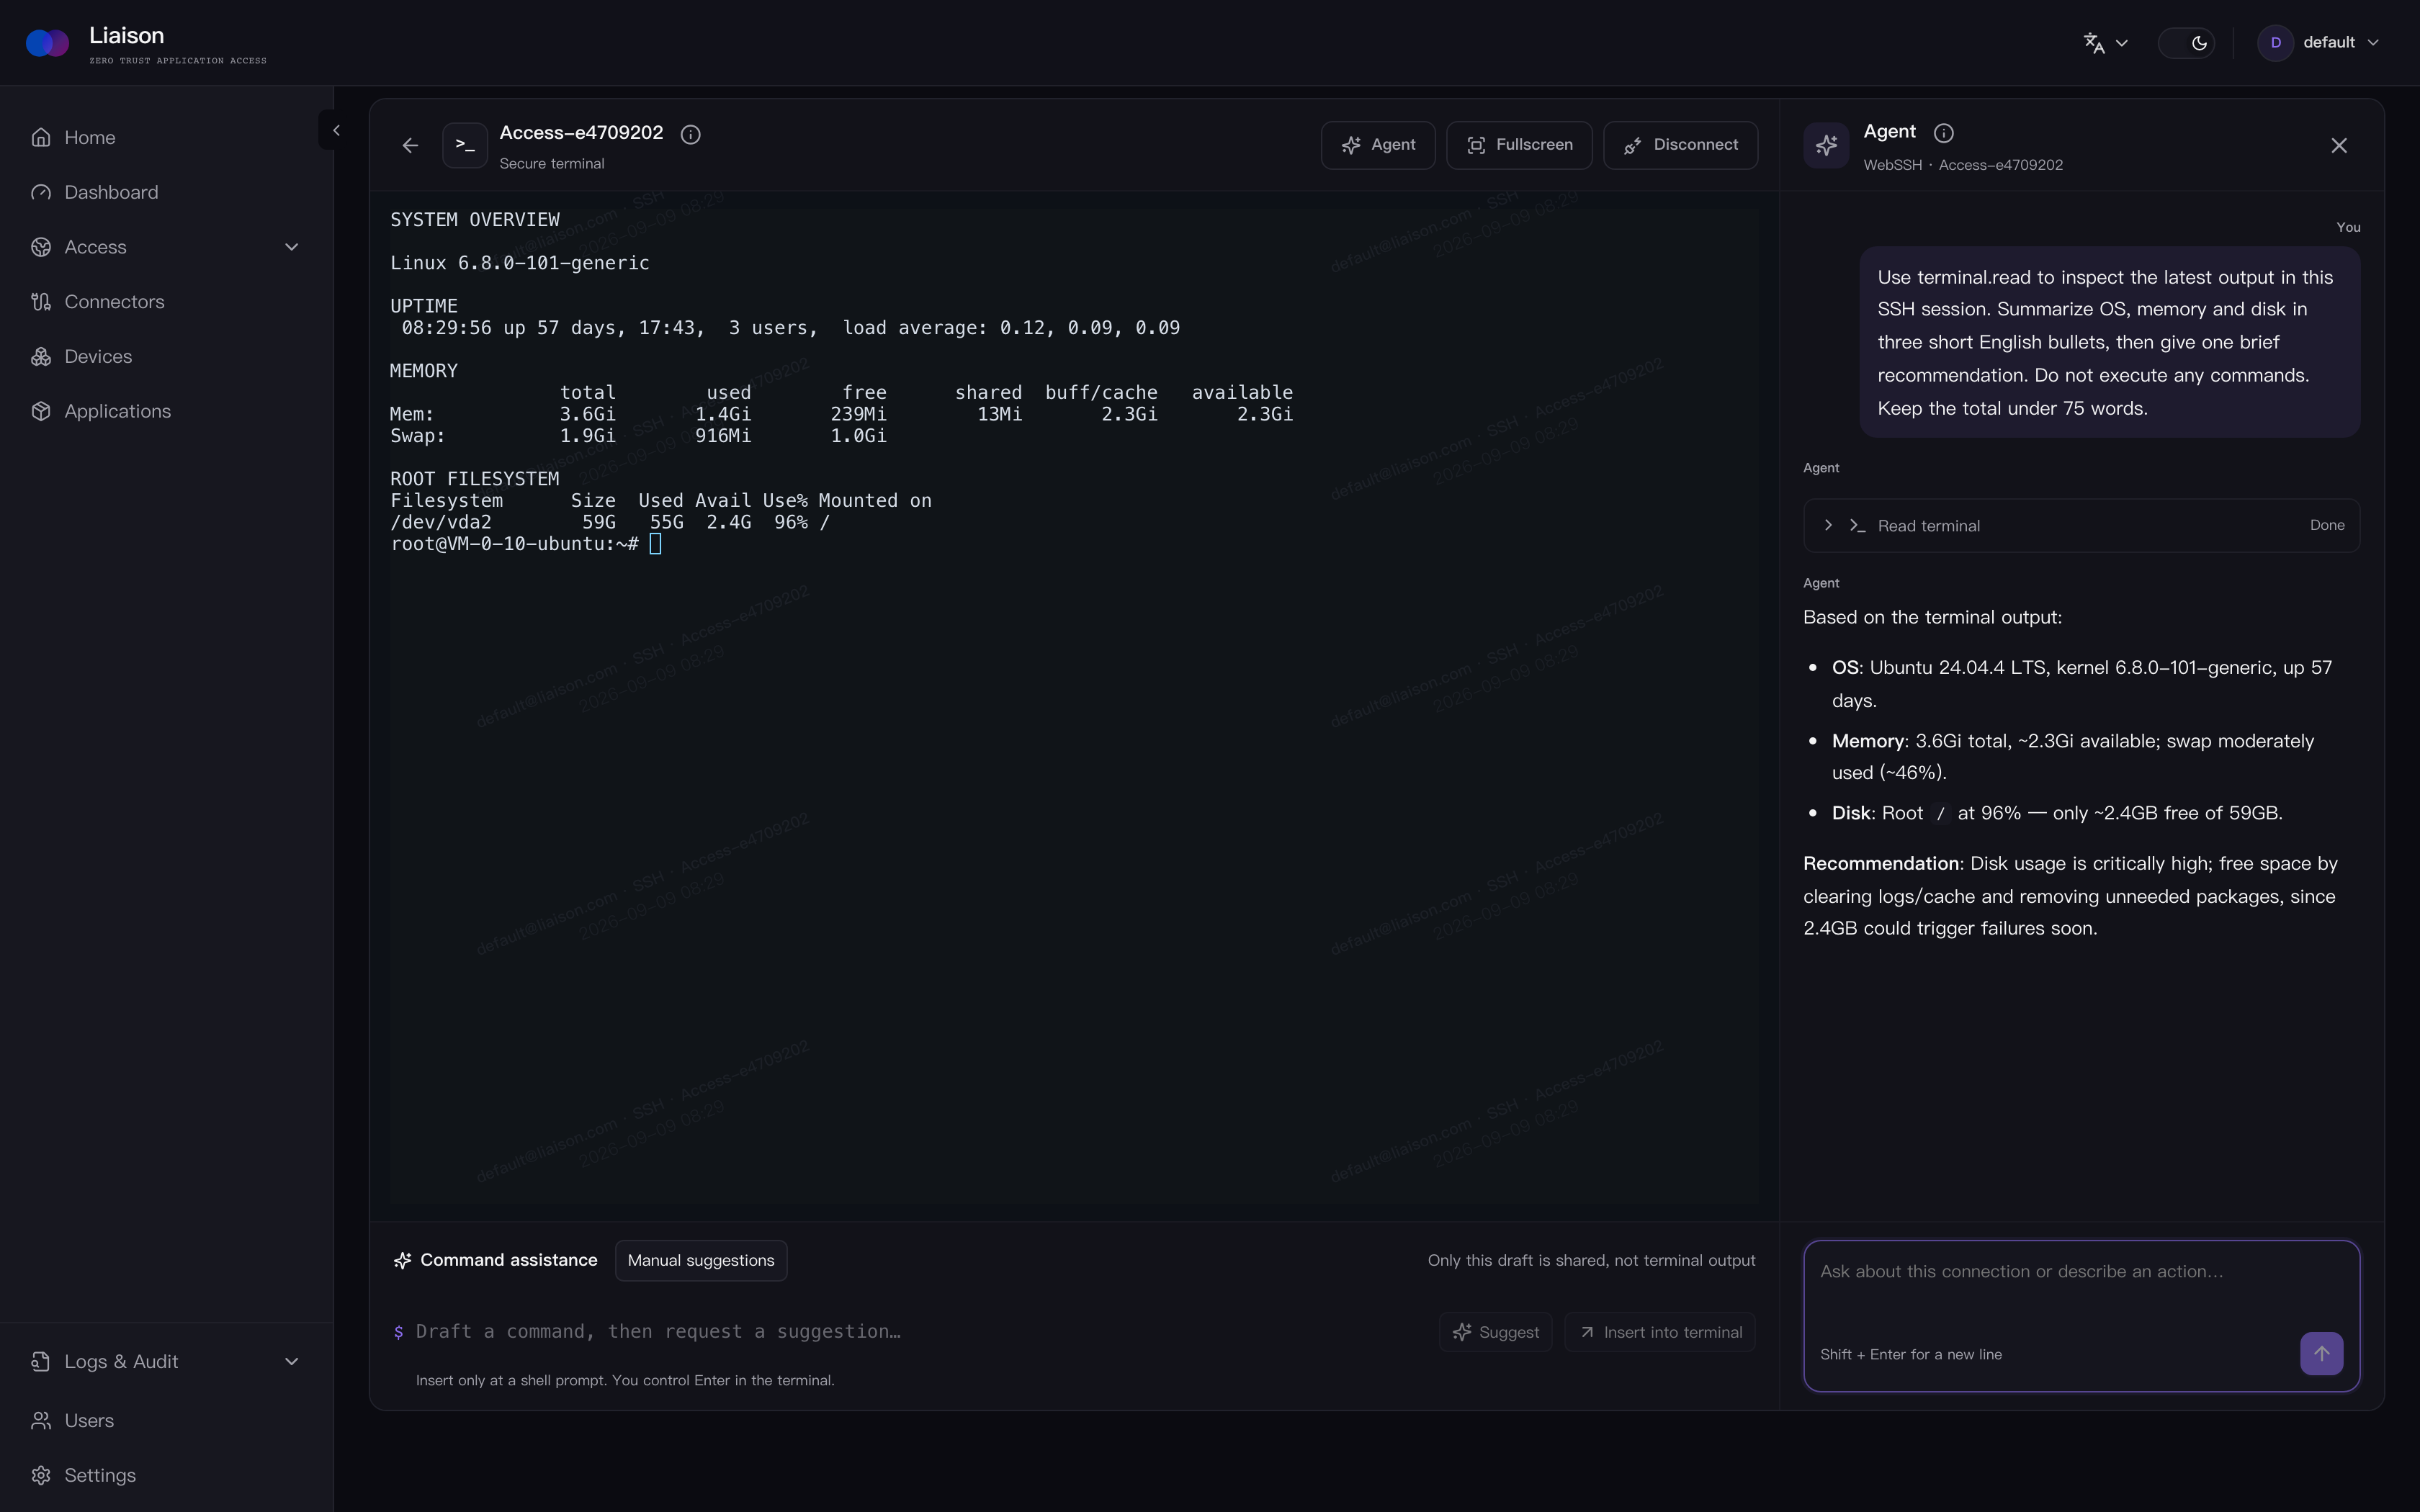Expand the Logs & Audit section
This screenshot has width=2420, height=1512.
[x=166, y=1361]
